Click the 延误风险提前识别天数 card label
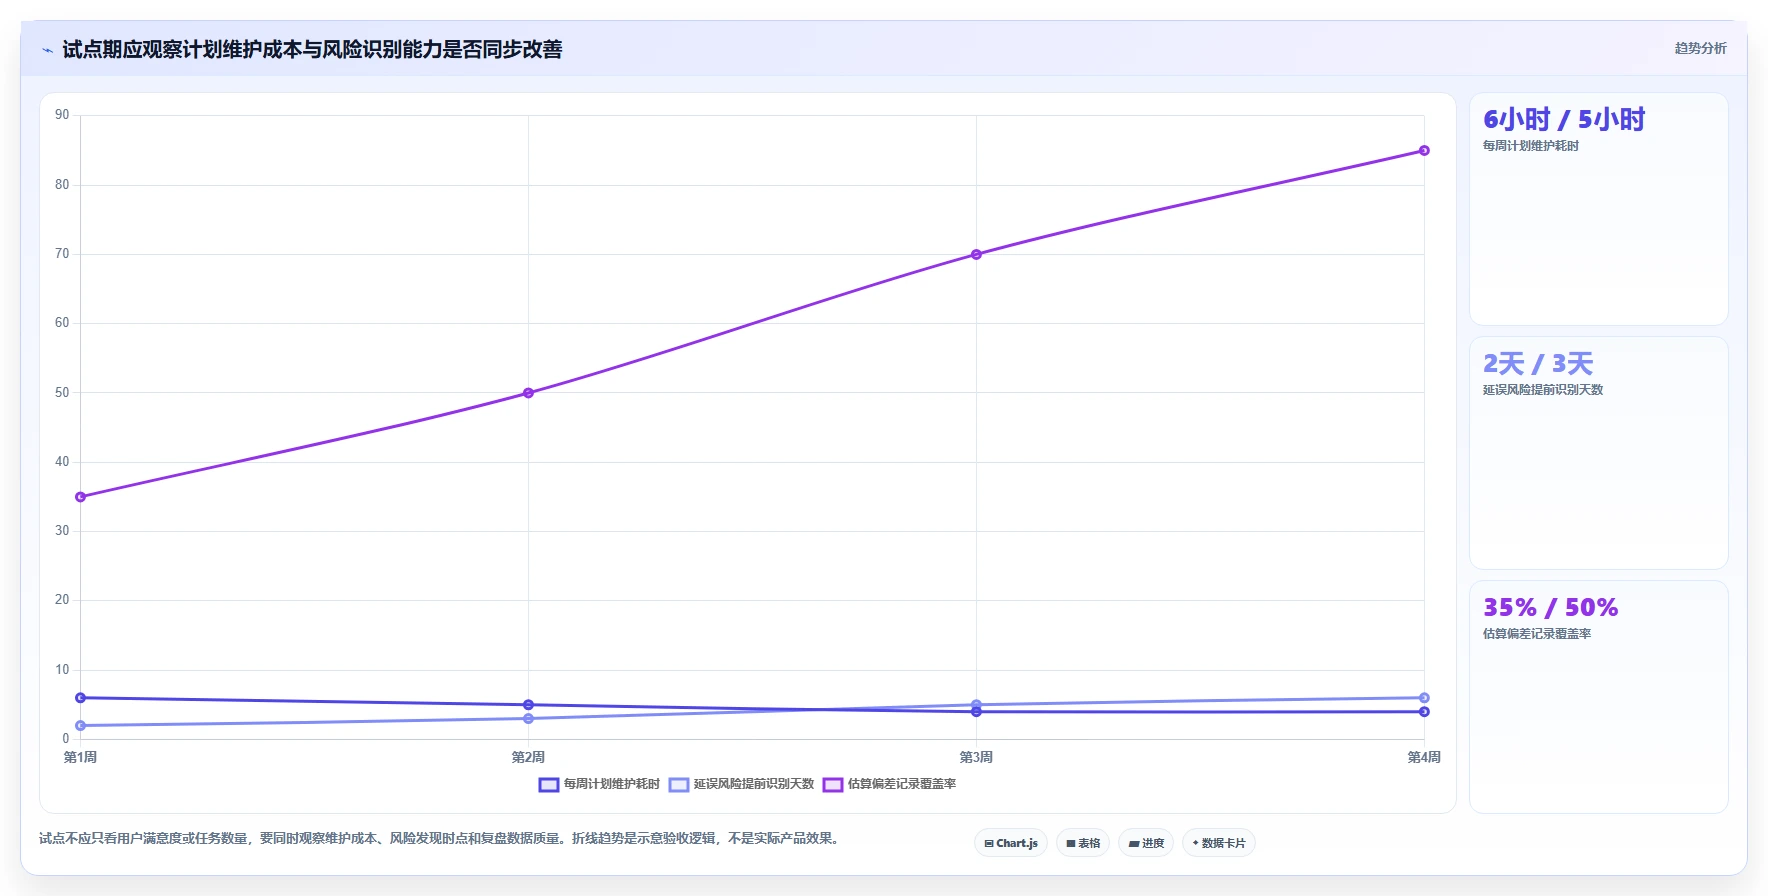The image size is (1768, 896). point(1542,390)
